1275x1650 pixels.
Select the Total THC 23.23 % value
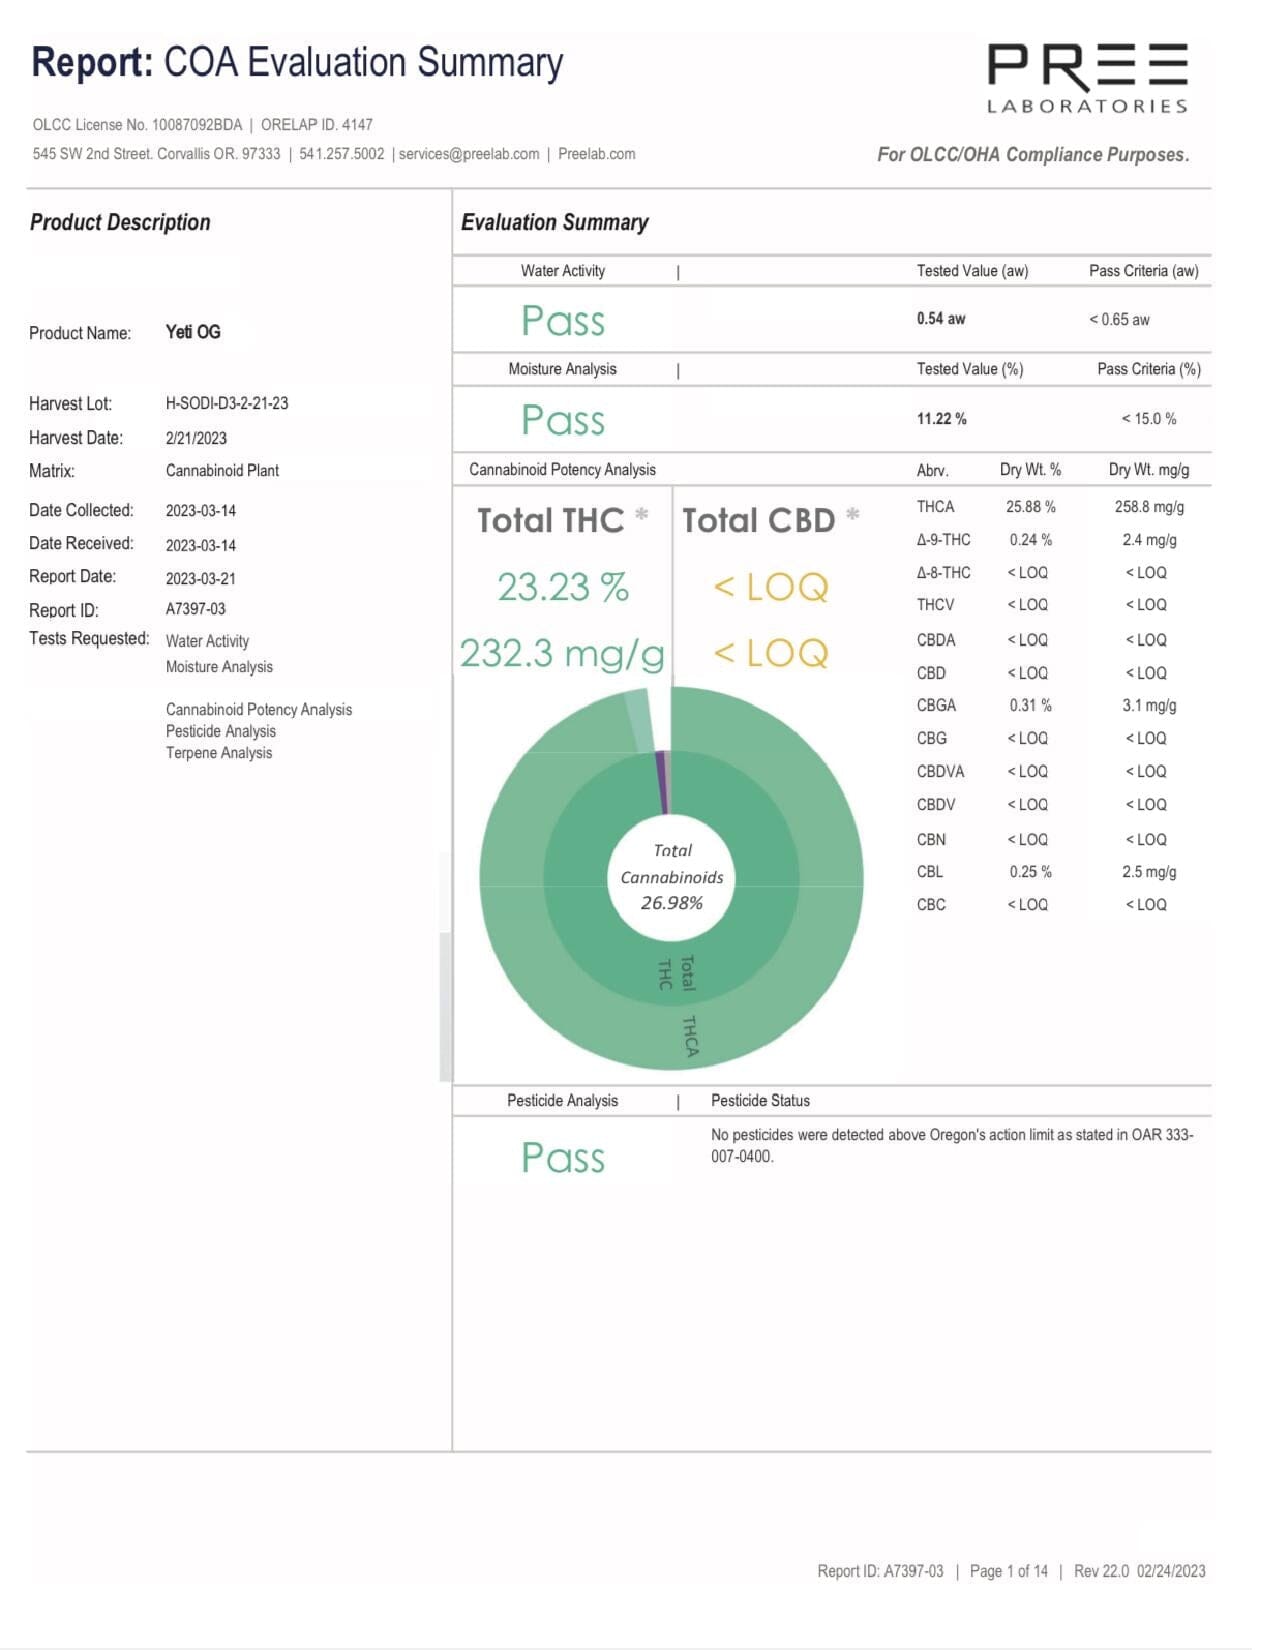click(x=563, y=587)
